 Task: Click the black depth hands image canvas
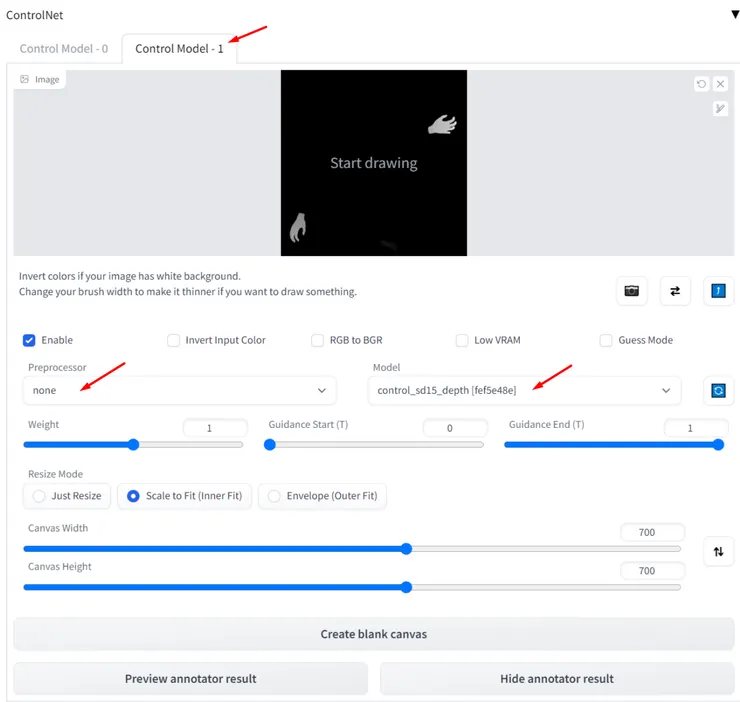[x=374, y=163]
